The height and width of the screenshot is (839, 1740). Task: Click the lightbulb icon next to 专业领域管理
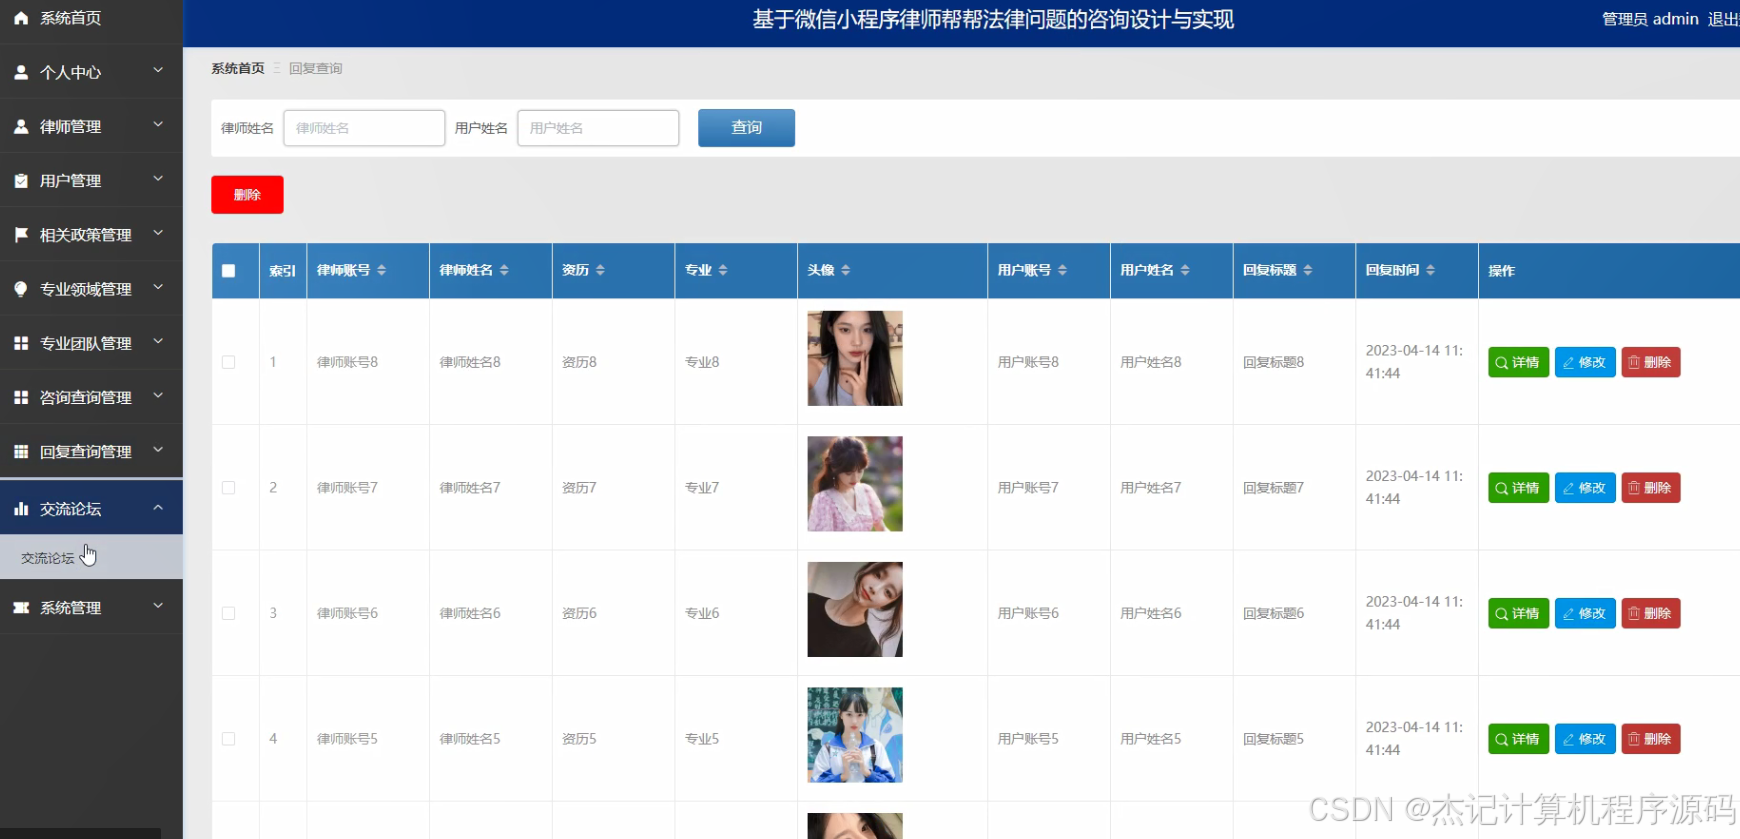point(21,289)
